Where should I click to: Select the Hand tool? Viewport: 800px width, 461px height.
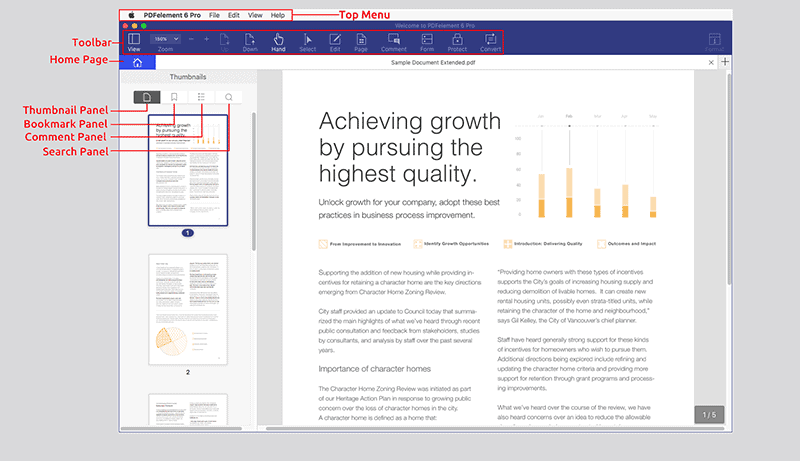(278, 42)
